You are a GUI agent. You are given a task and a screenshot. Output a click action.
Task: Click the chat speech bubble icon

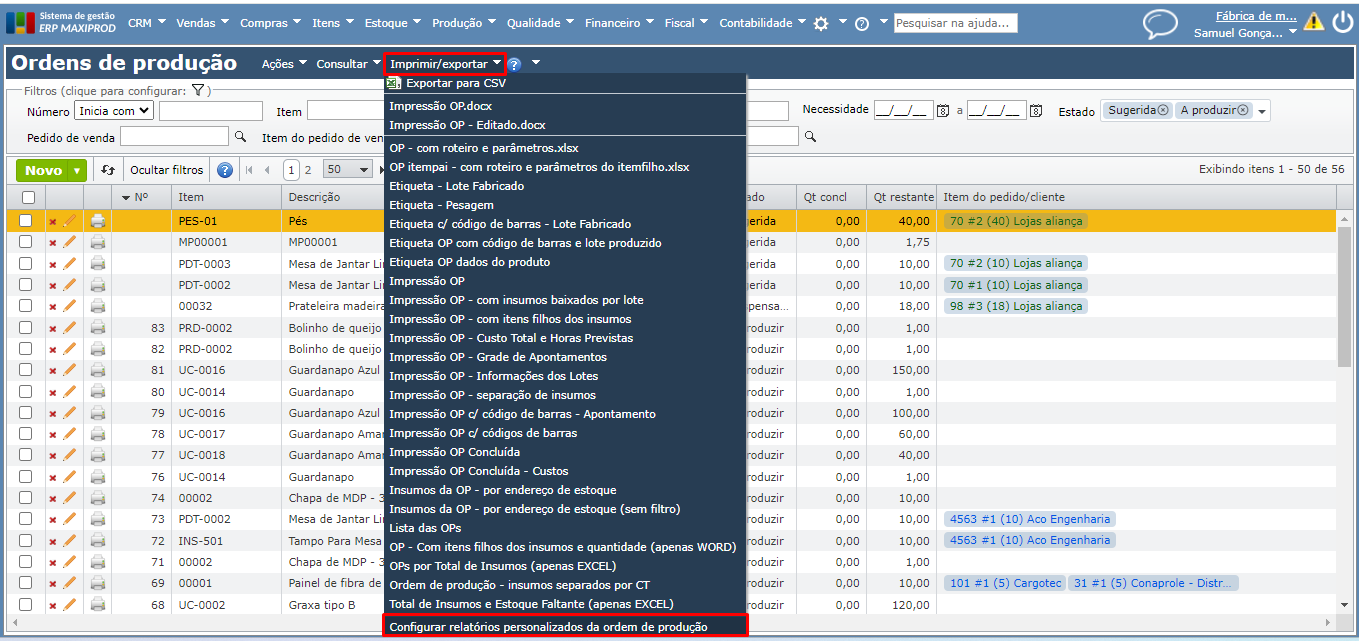[1160, 23]
